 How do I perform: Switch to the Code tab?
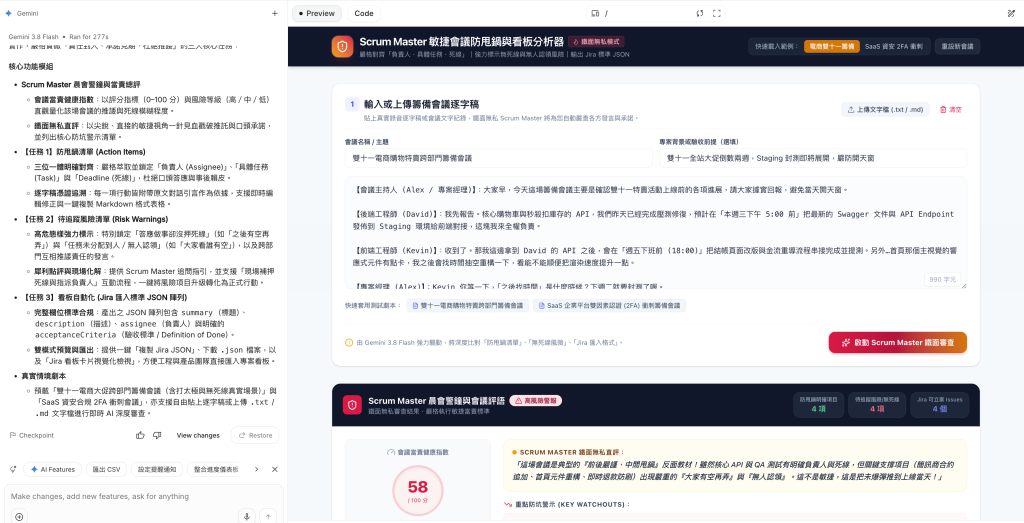tap(364, 13)
